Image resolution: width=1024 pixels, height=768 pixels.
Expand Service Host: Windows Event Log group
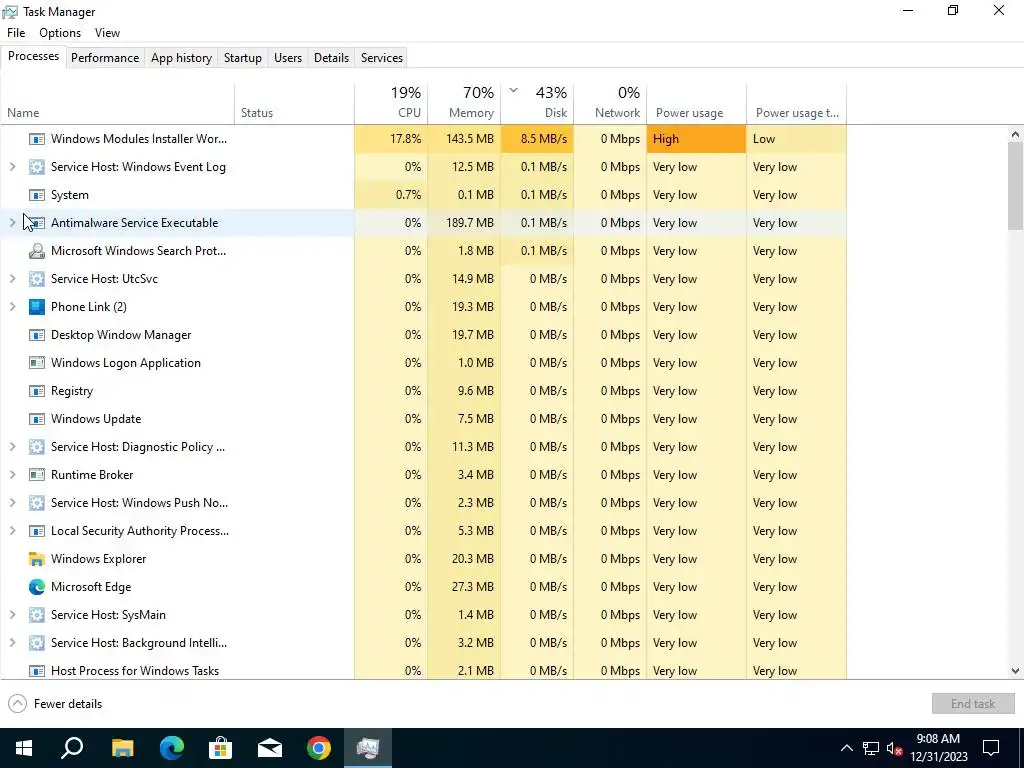[x=12, y=167]
